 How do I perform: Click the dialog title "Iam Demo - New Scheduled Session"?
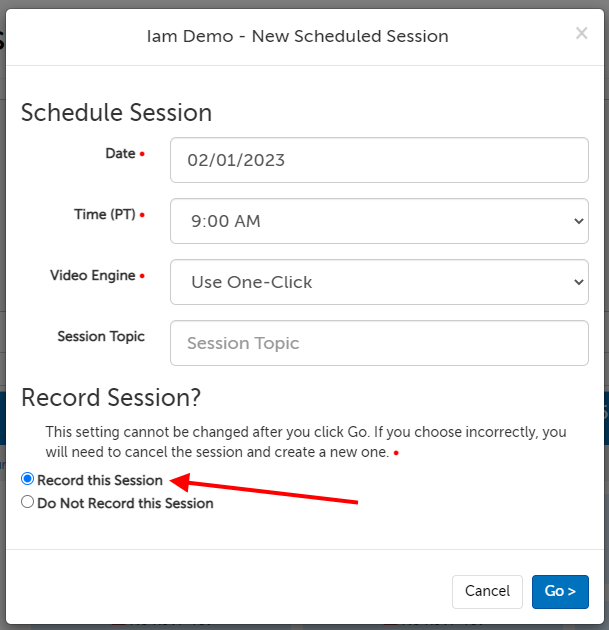[297, 36]
